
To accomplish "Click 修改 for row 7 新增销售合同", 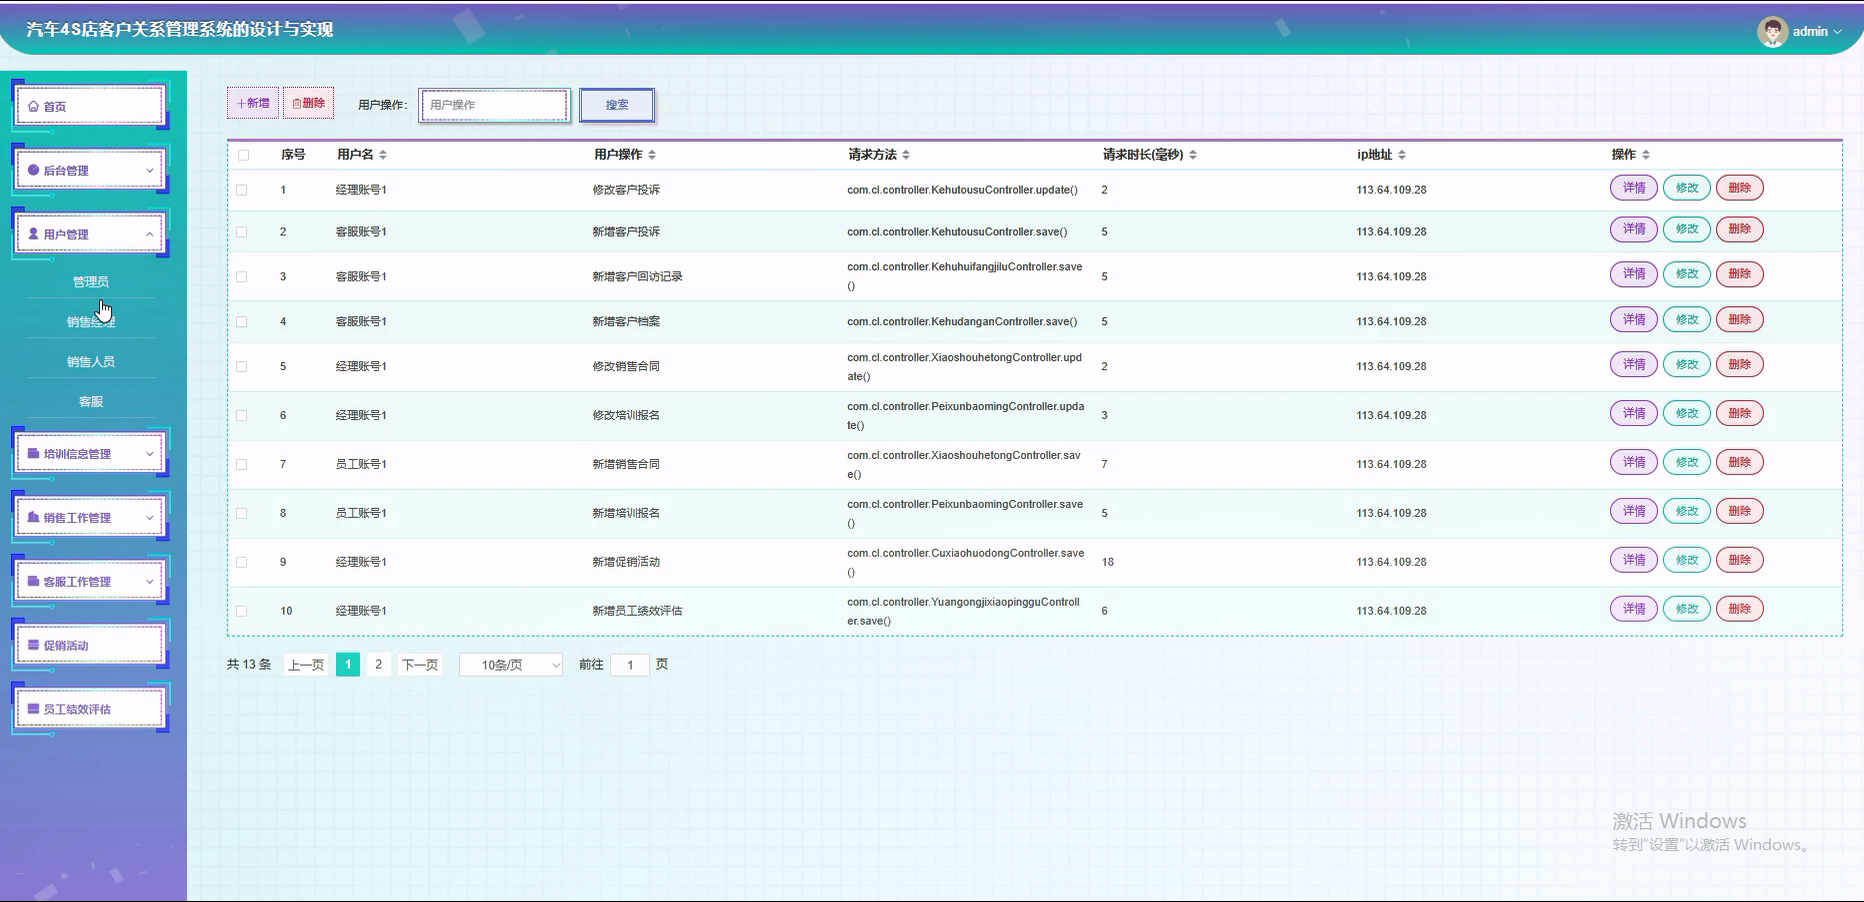I will click(1687, 462).
